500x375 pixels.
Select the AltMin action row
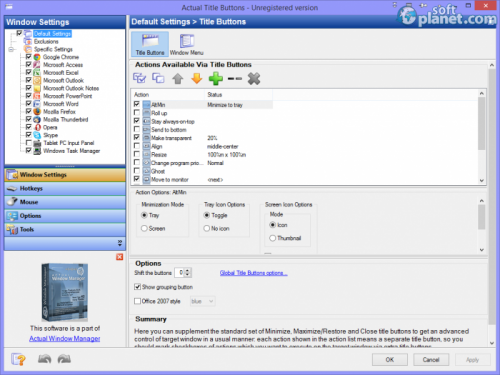[203, 105]
